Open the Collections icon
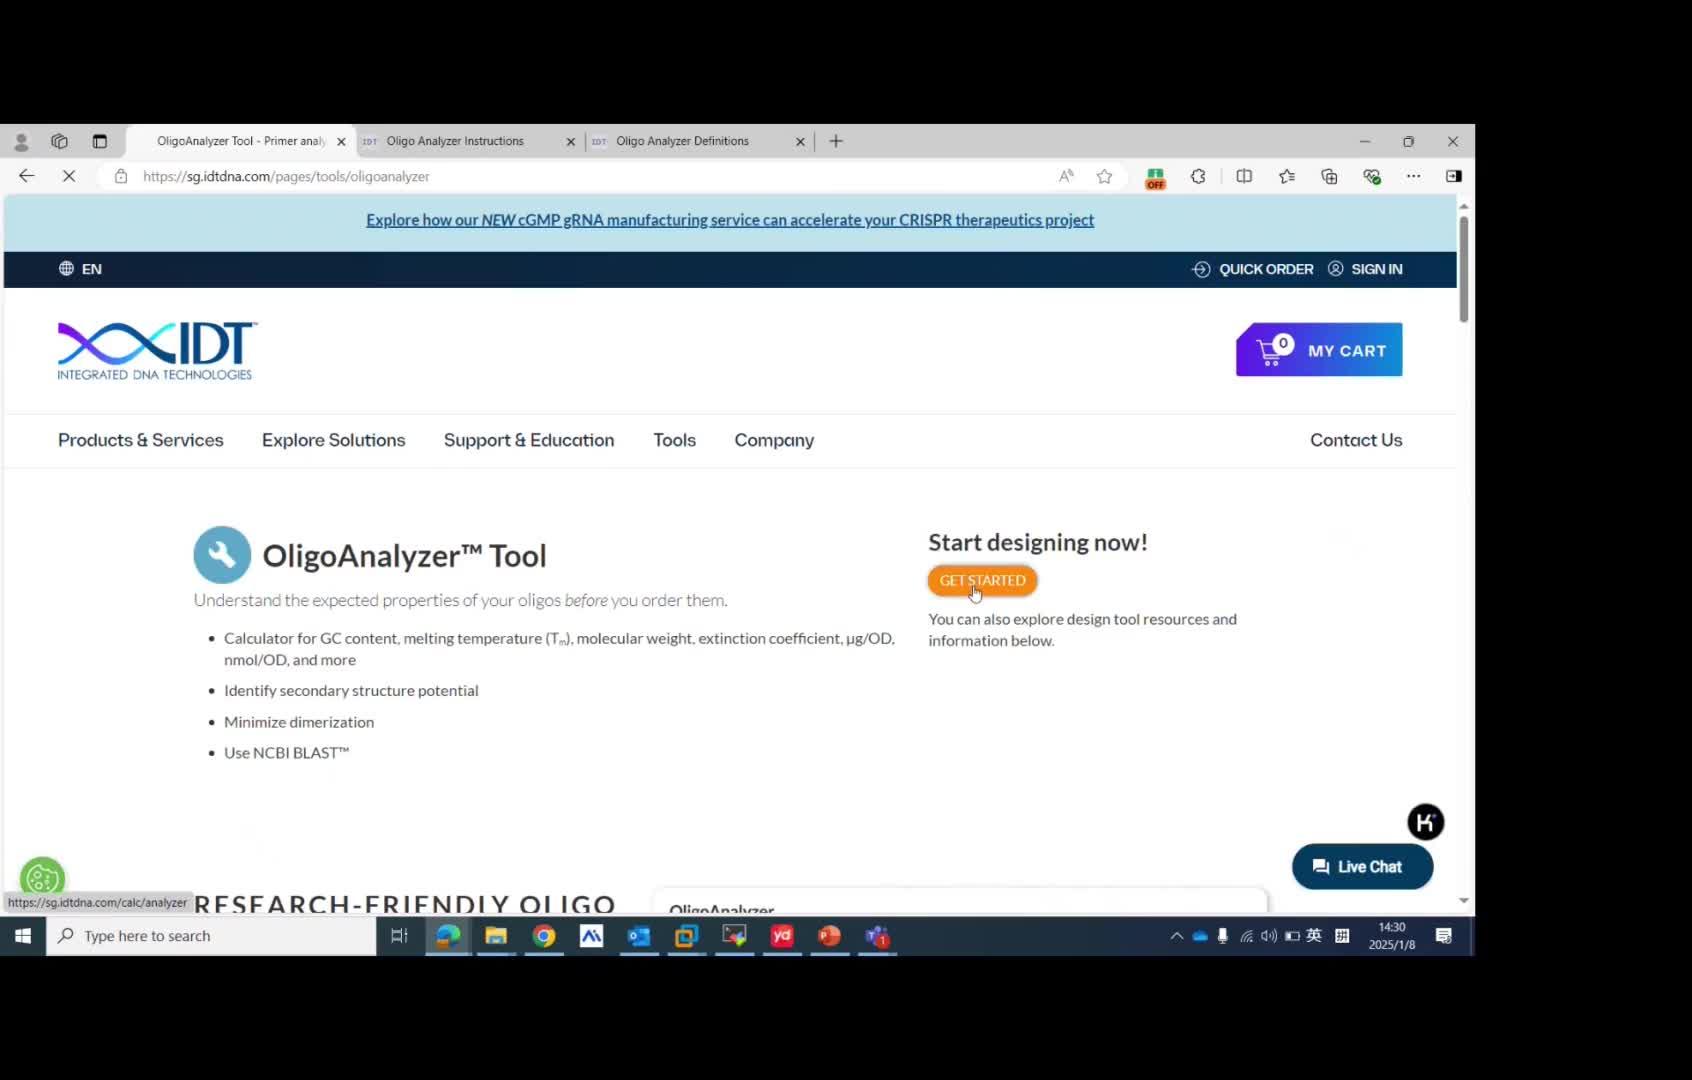The height and width of the screenshot is (1080, 1692). [x=1328, y=176]
